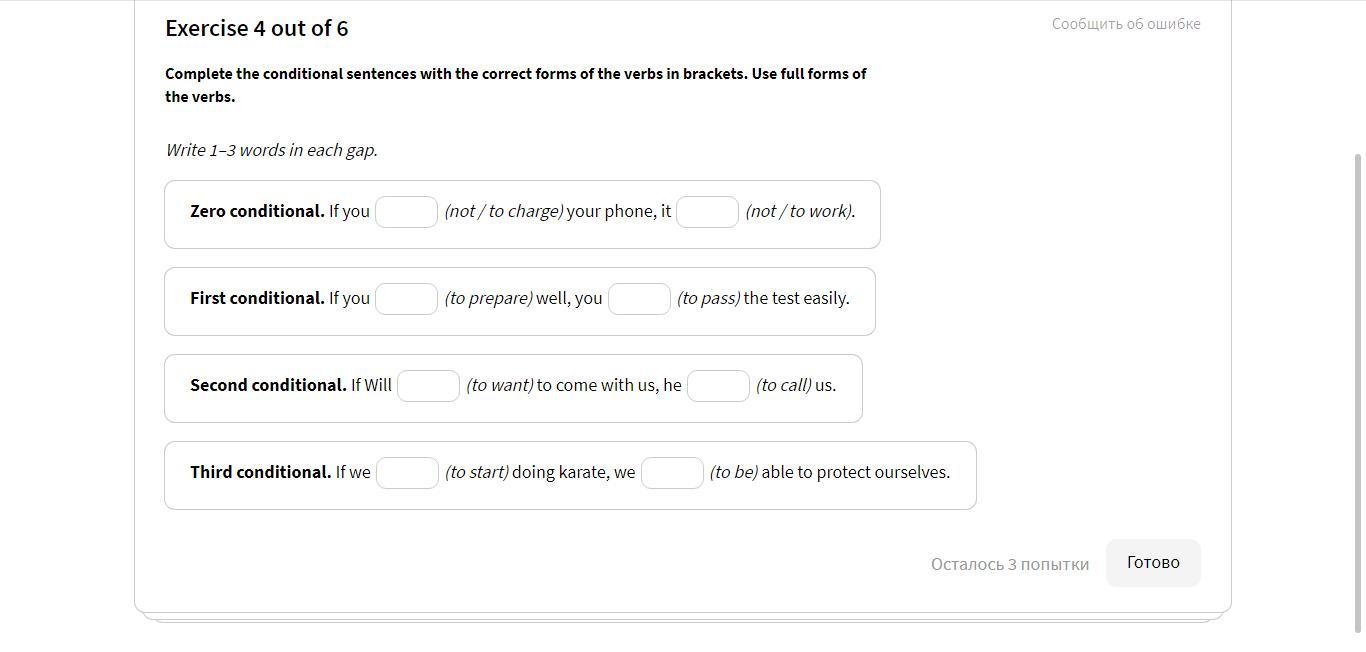
Task: Click the "Осталось 3 попытки" text
Action: click(1009, 564)
